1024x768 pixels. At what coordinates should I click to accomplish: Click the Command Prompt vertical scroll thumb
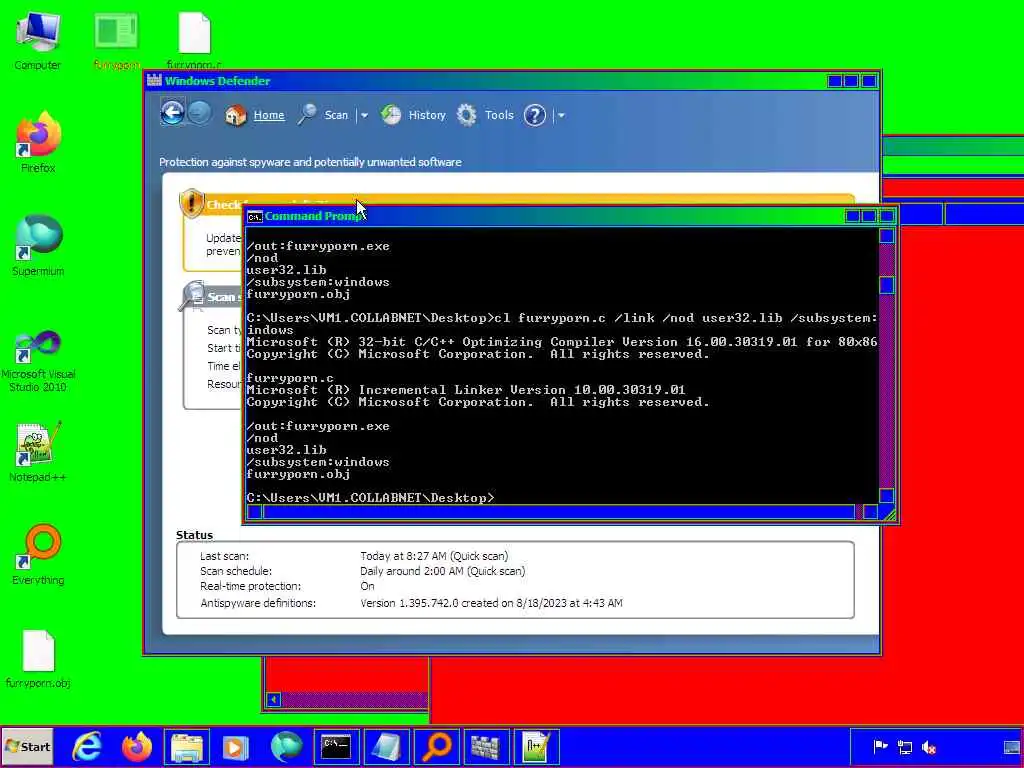(886, 285)
